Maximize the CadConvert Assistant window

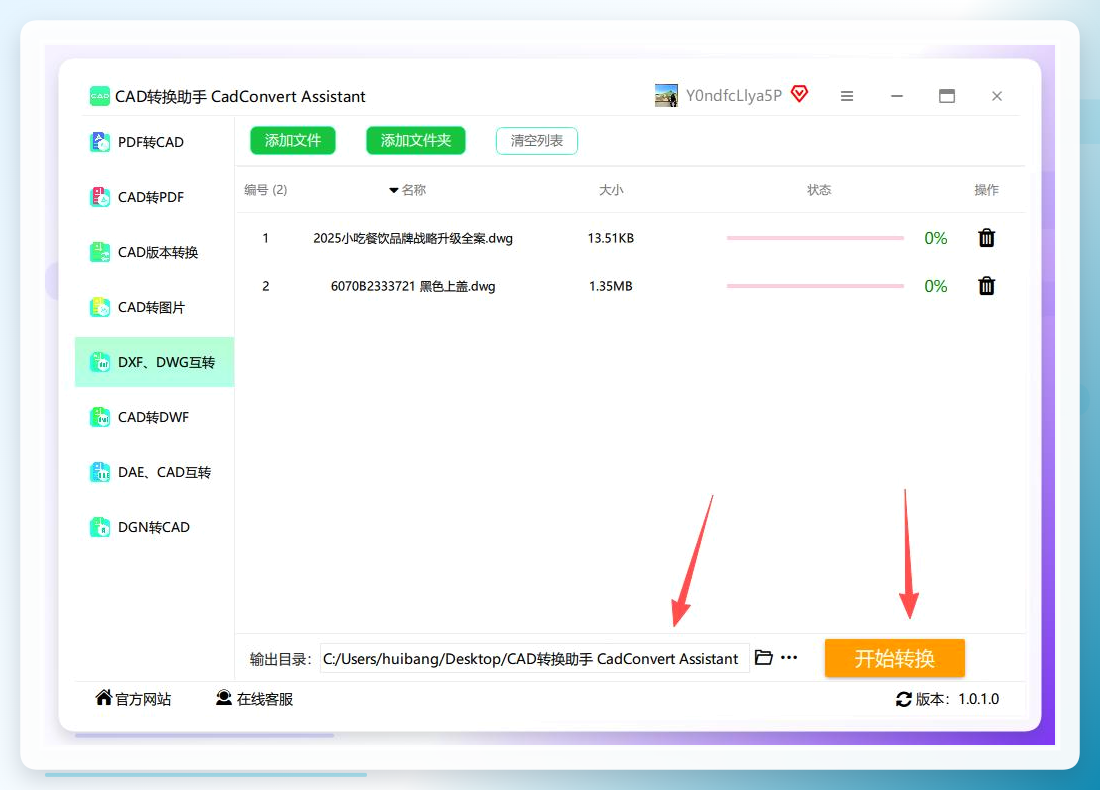pos(946,96)
